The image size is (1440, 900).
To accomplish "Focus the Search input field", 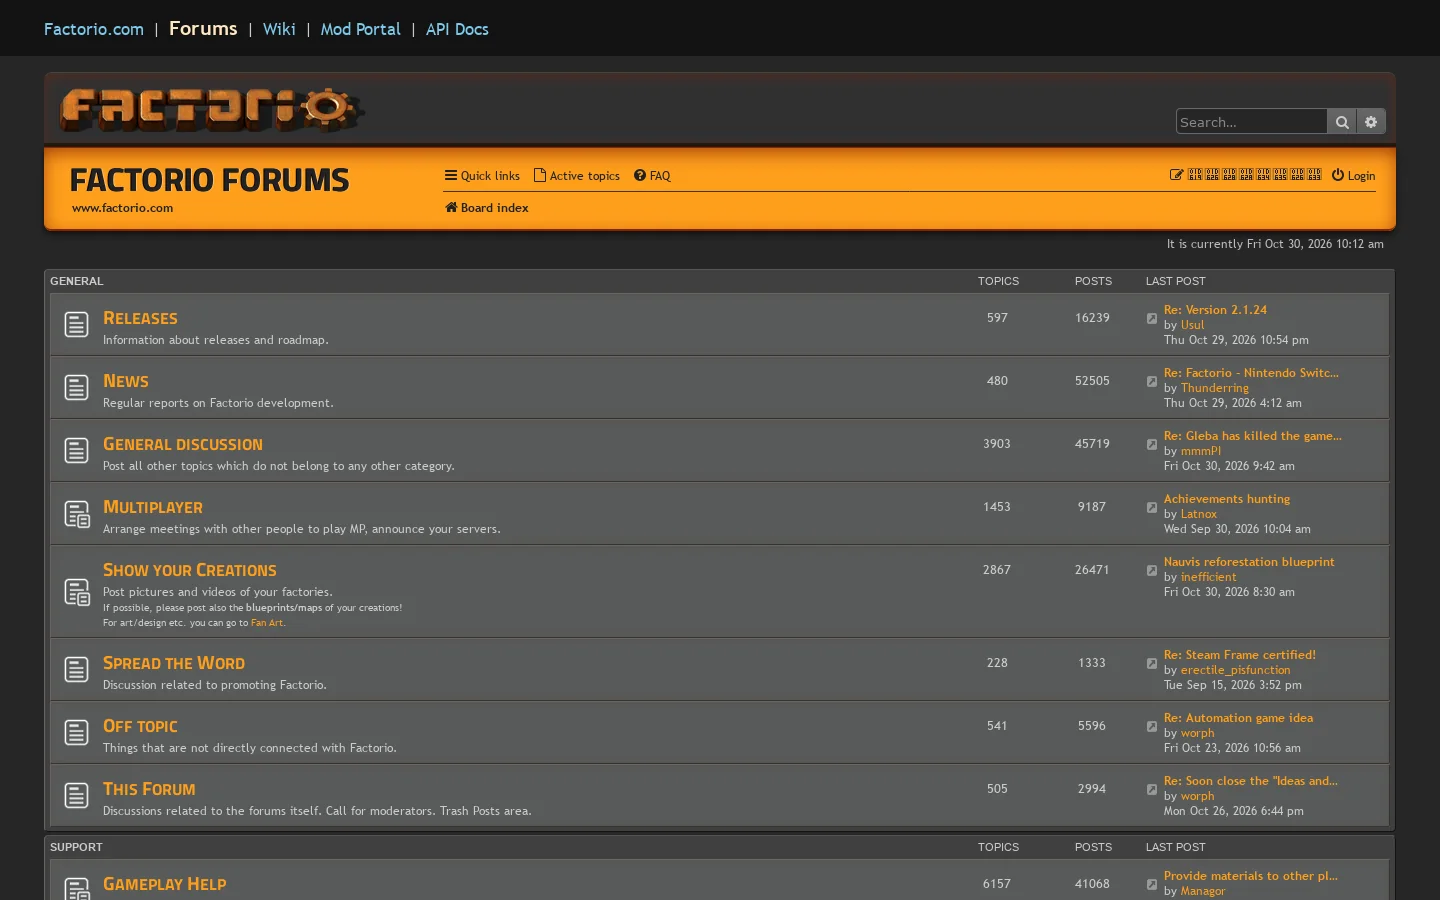I will coord(1252,122).
